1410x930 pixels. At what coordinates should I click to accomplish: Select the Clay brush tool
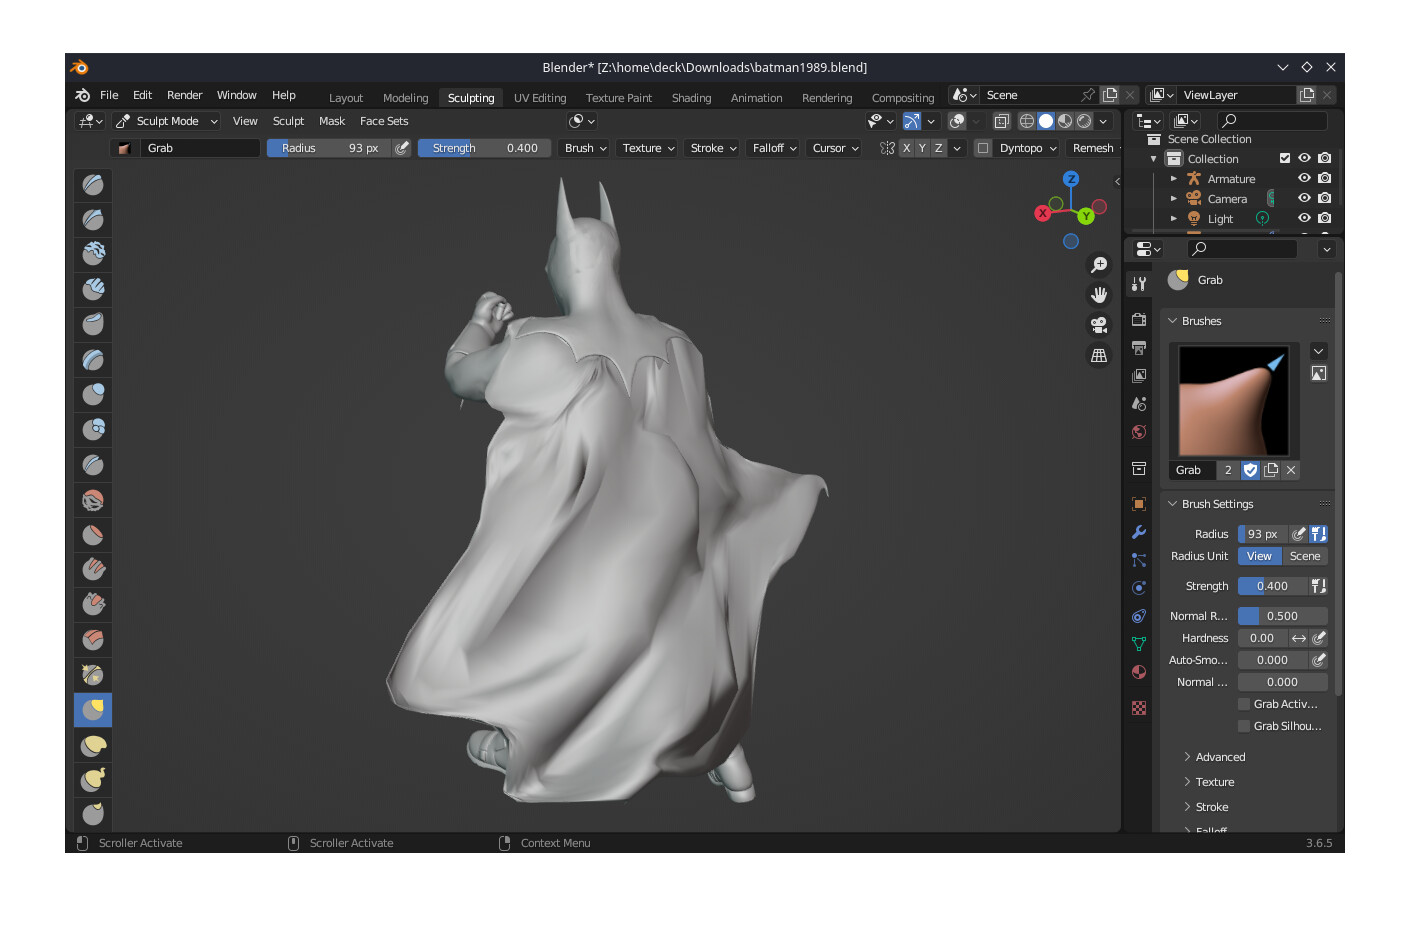coord(93,254)
